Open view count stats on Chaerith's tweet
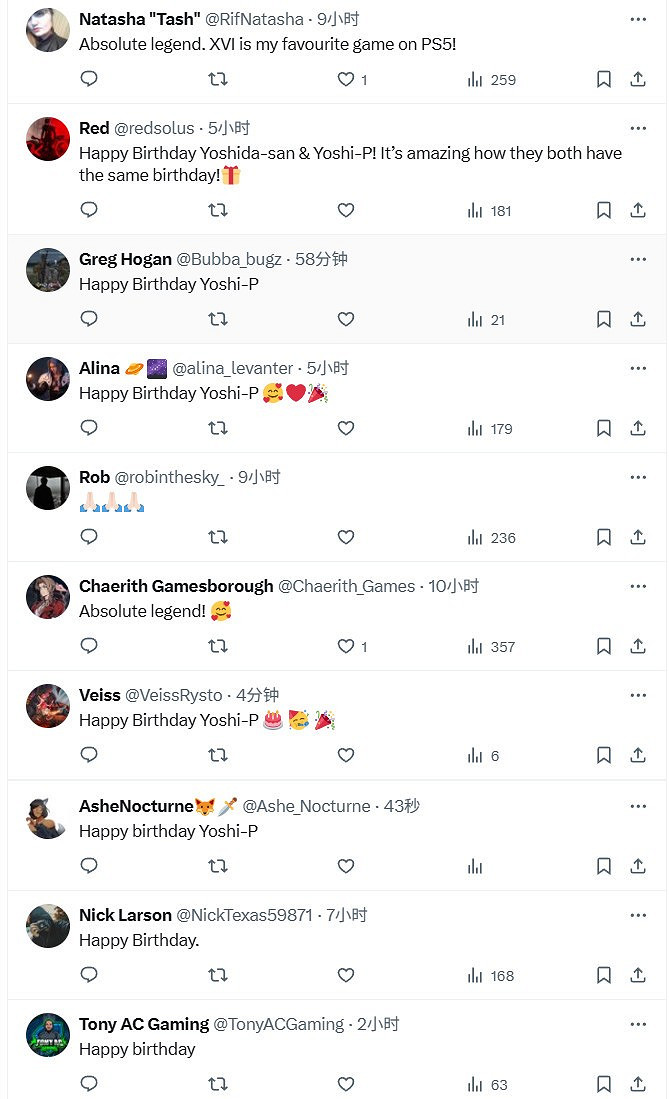669x1099 pixels. [475, 646]
